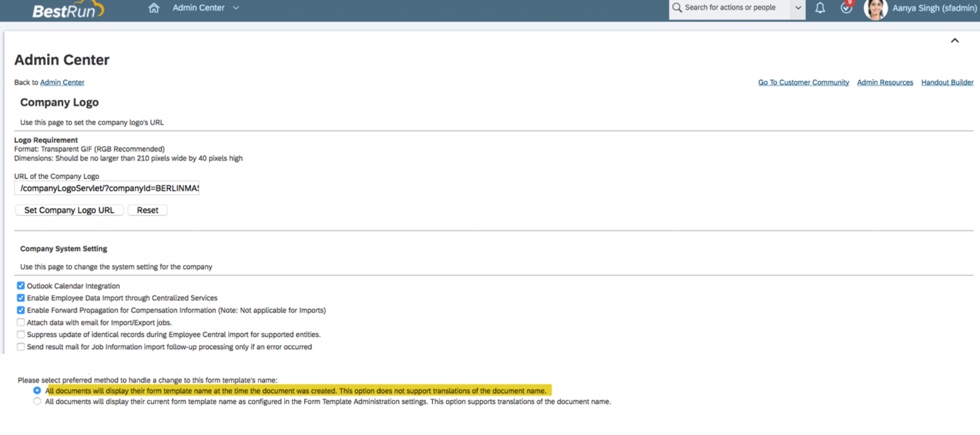
Task: Click the search magnifier icon
Action: coord(677,8)
